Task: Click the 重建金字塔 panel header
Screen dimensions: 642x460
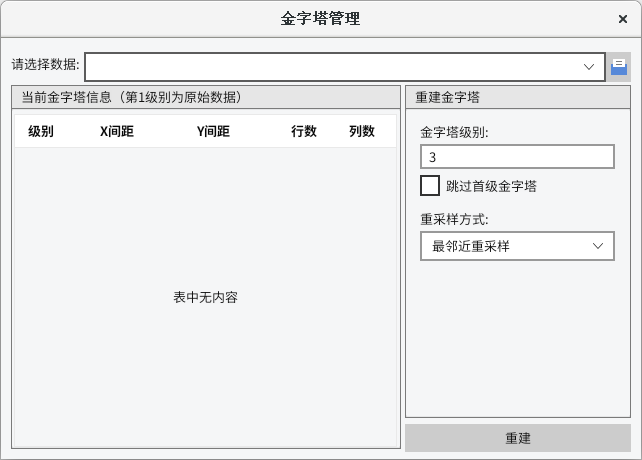Action: [x=447, y=97]
